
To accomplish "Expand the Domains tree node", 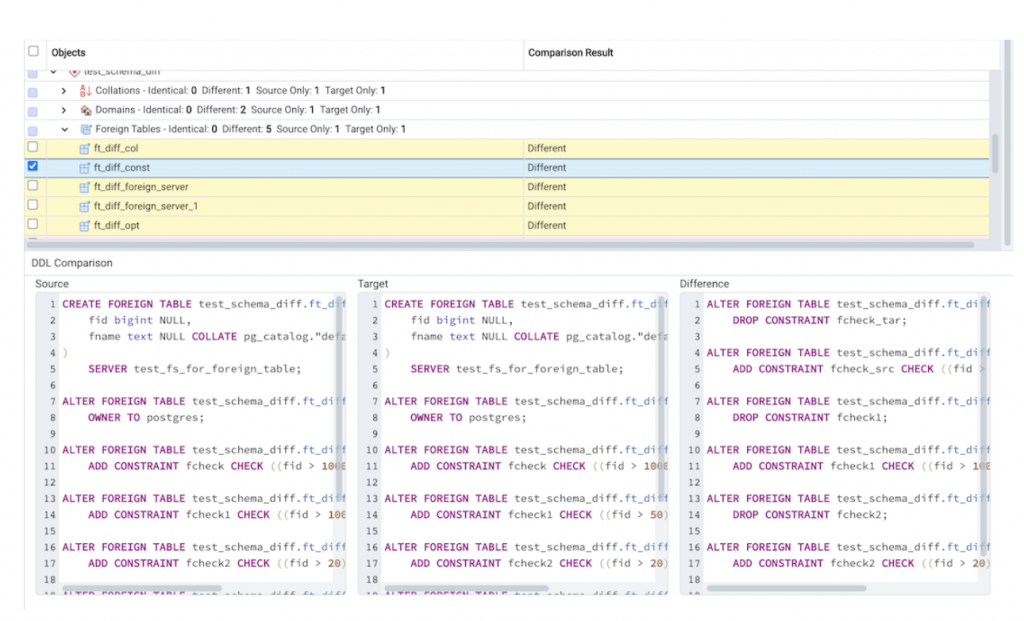I will tap(65, 110).
